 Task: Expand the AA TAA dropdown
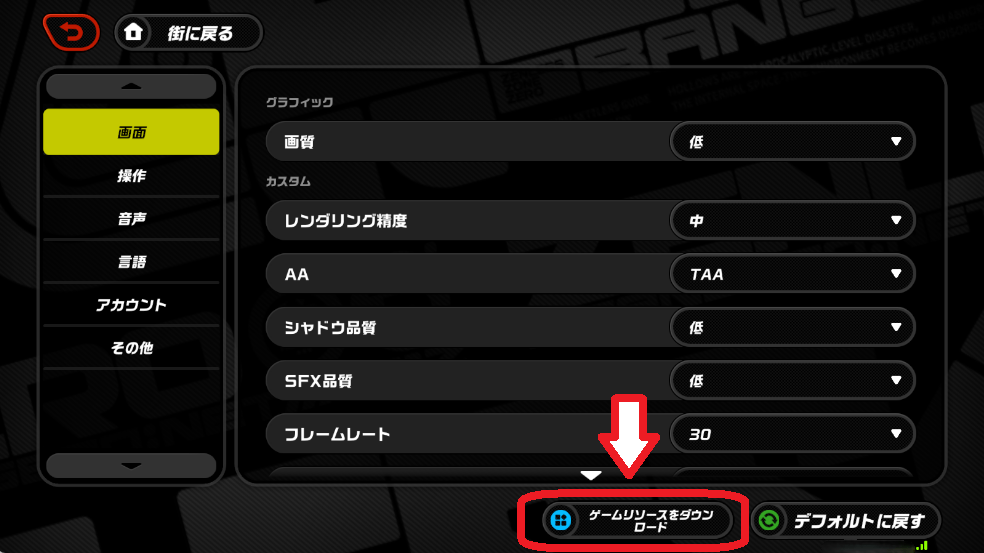click(793, 274)
